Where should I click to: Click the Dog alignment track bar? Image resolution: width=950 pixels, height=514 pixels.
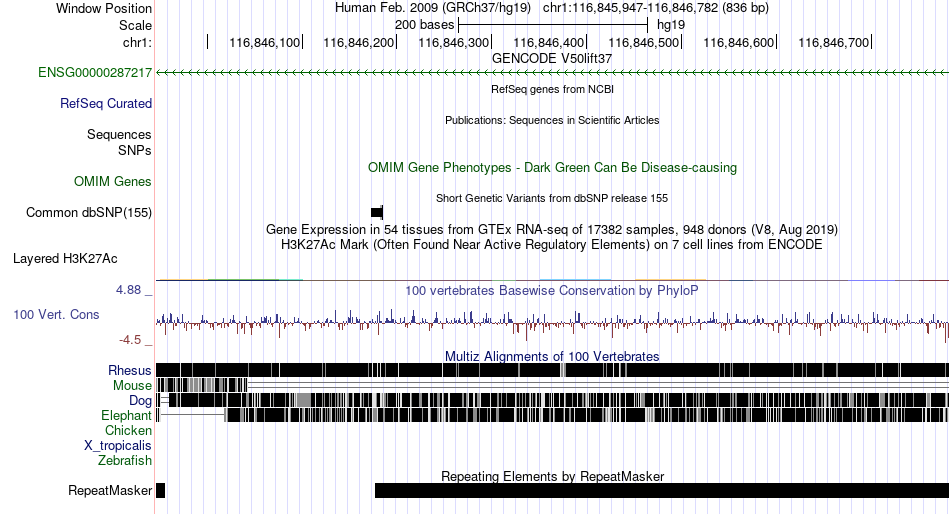552,400
